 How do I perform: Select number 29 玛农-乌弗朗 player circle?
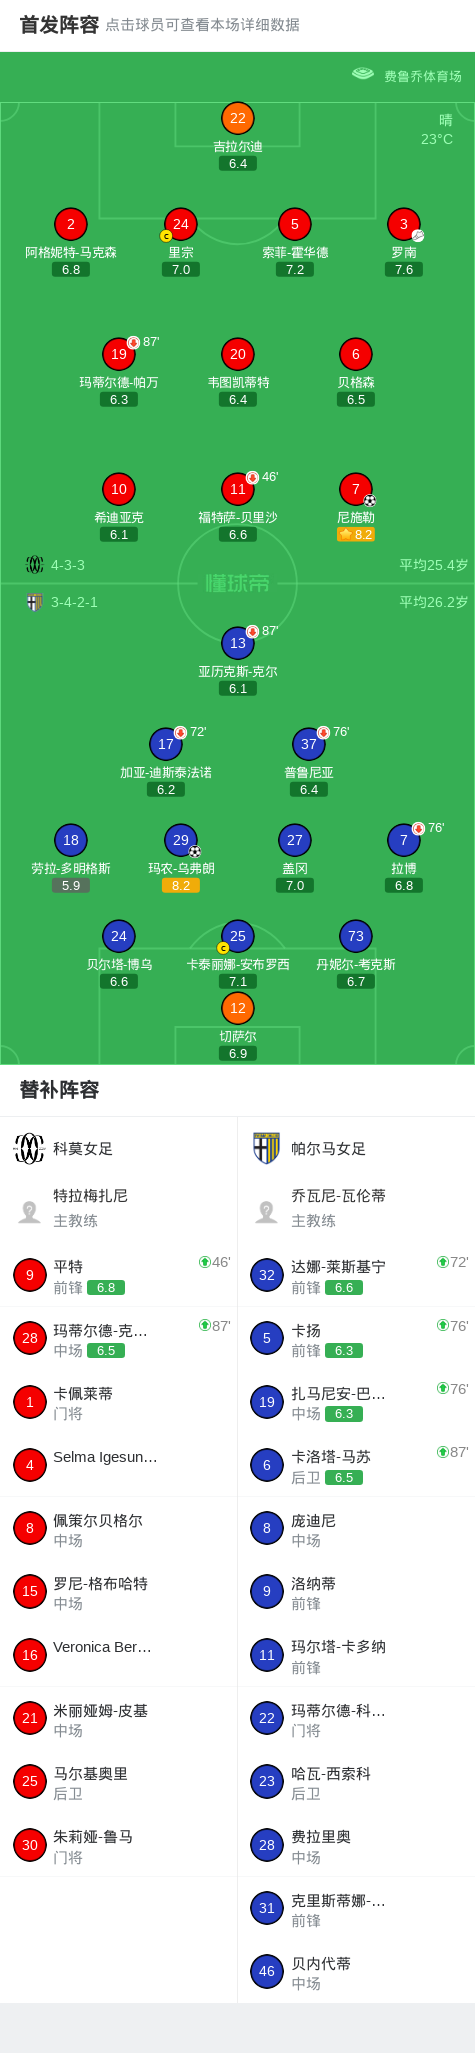(181, 840)
